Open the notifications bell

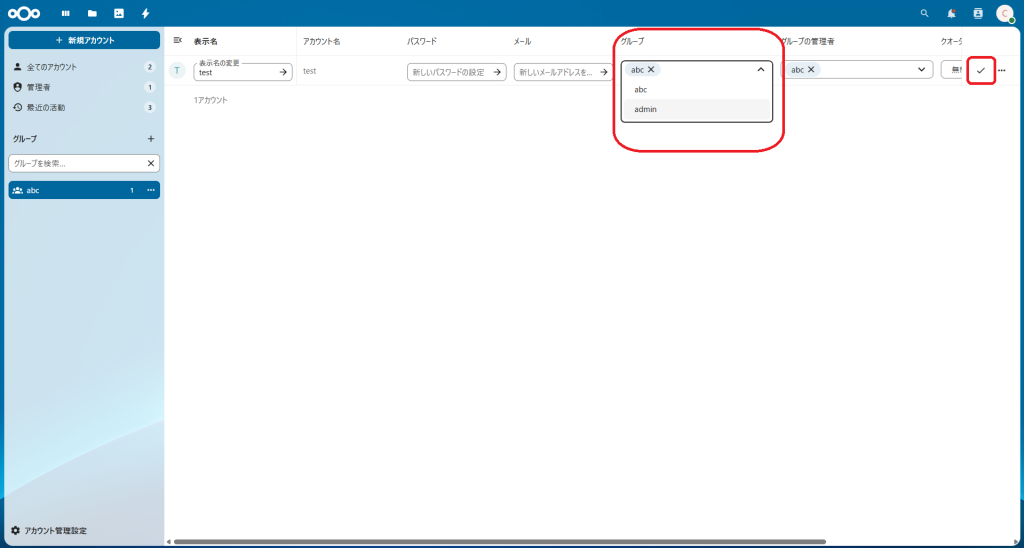951,13
